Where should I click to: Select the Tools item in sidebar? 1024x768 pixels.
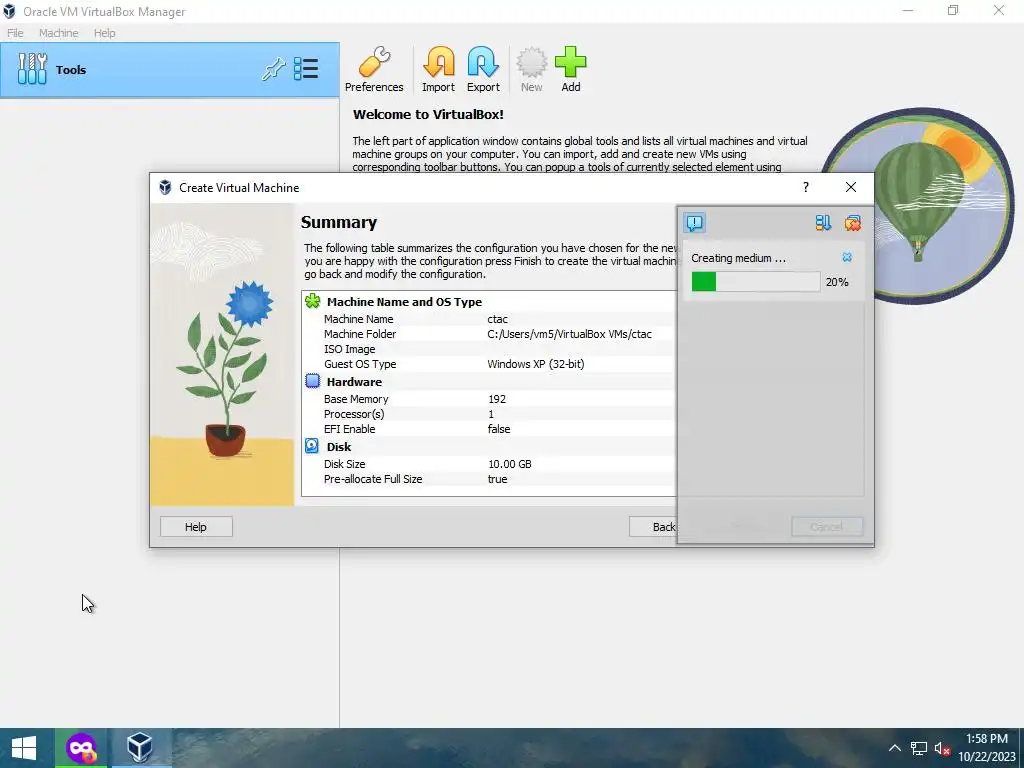click(x=169, y=70)
